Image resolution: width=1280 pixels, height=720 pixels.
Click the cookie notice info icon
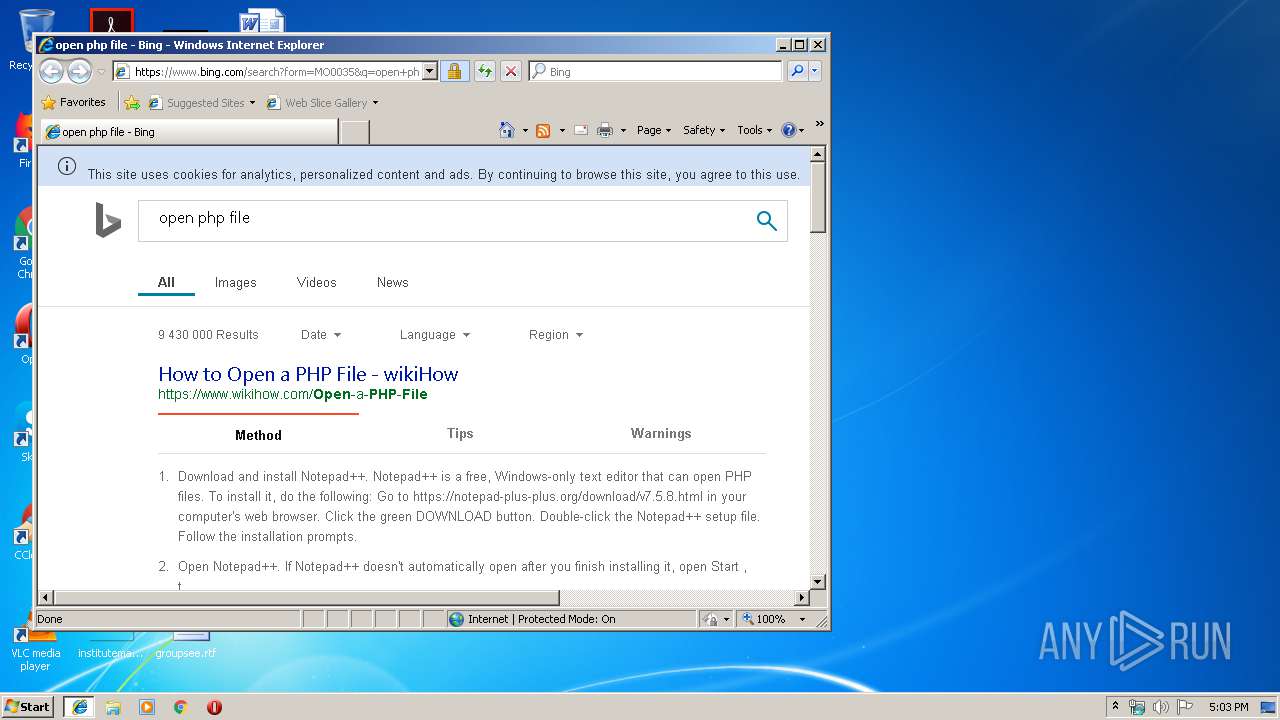tap(67, 166)
